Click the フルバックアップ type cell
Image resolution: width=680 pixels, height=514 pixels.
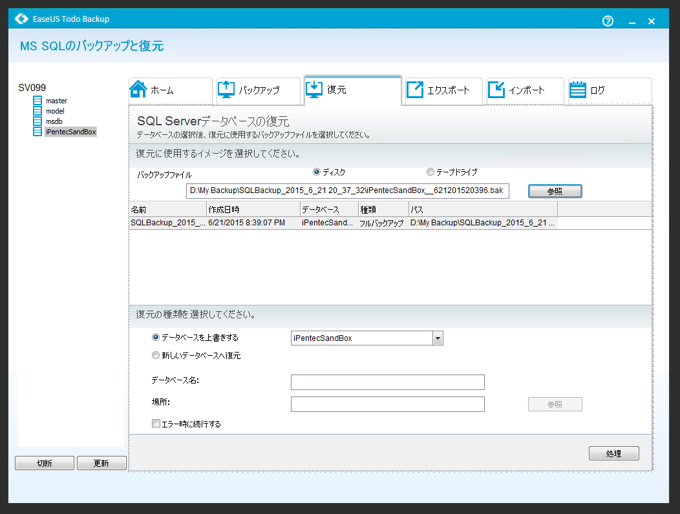click(x=382, y=223)
